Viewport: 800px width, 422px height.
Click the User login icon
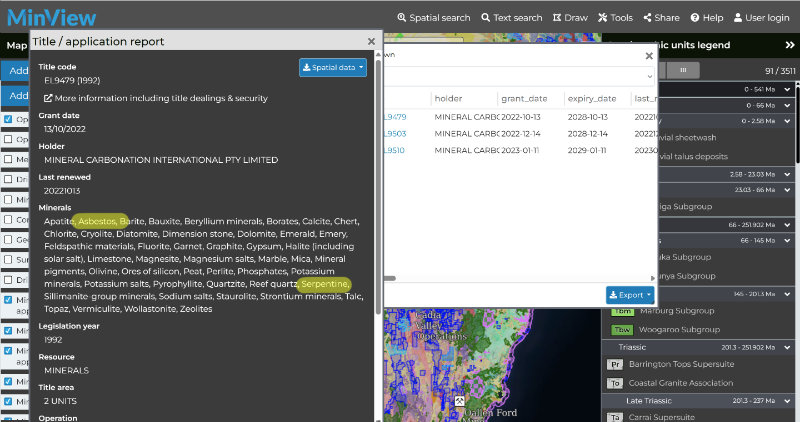tap(738, 18)
